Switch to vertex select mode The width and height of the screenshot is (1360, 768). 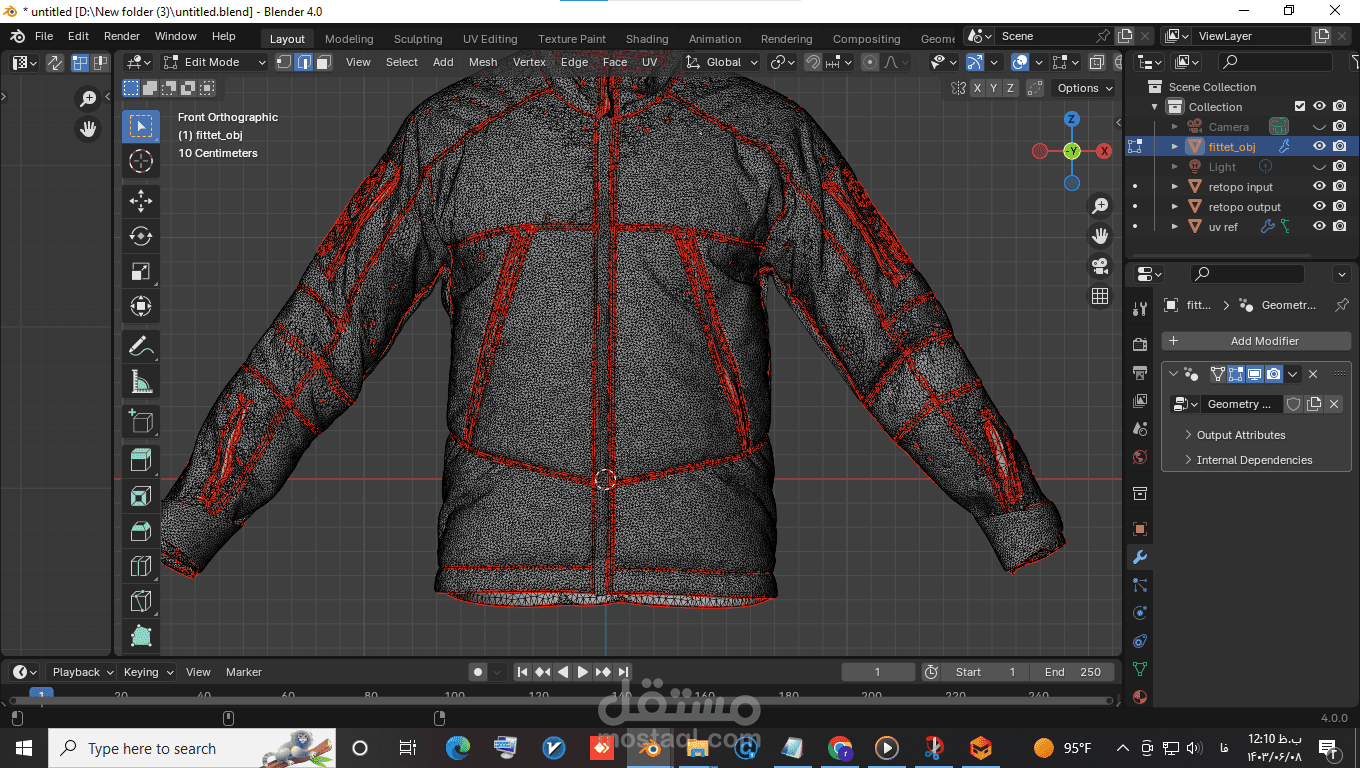pos(284,62)
